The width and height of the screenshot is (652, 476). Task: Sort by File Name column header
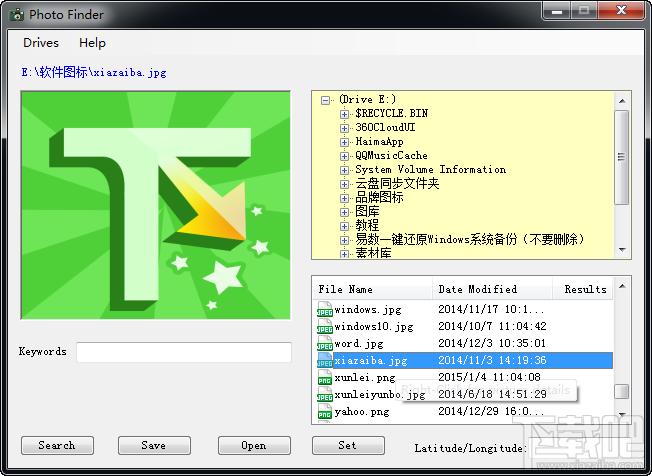(x=373, y=289)
